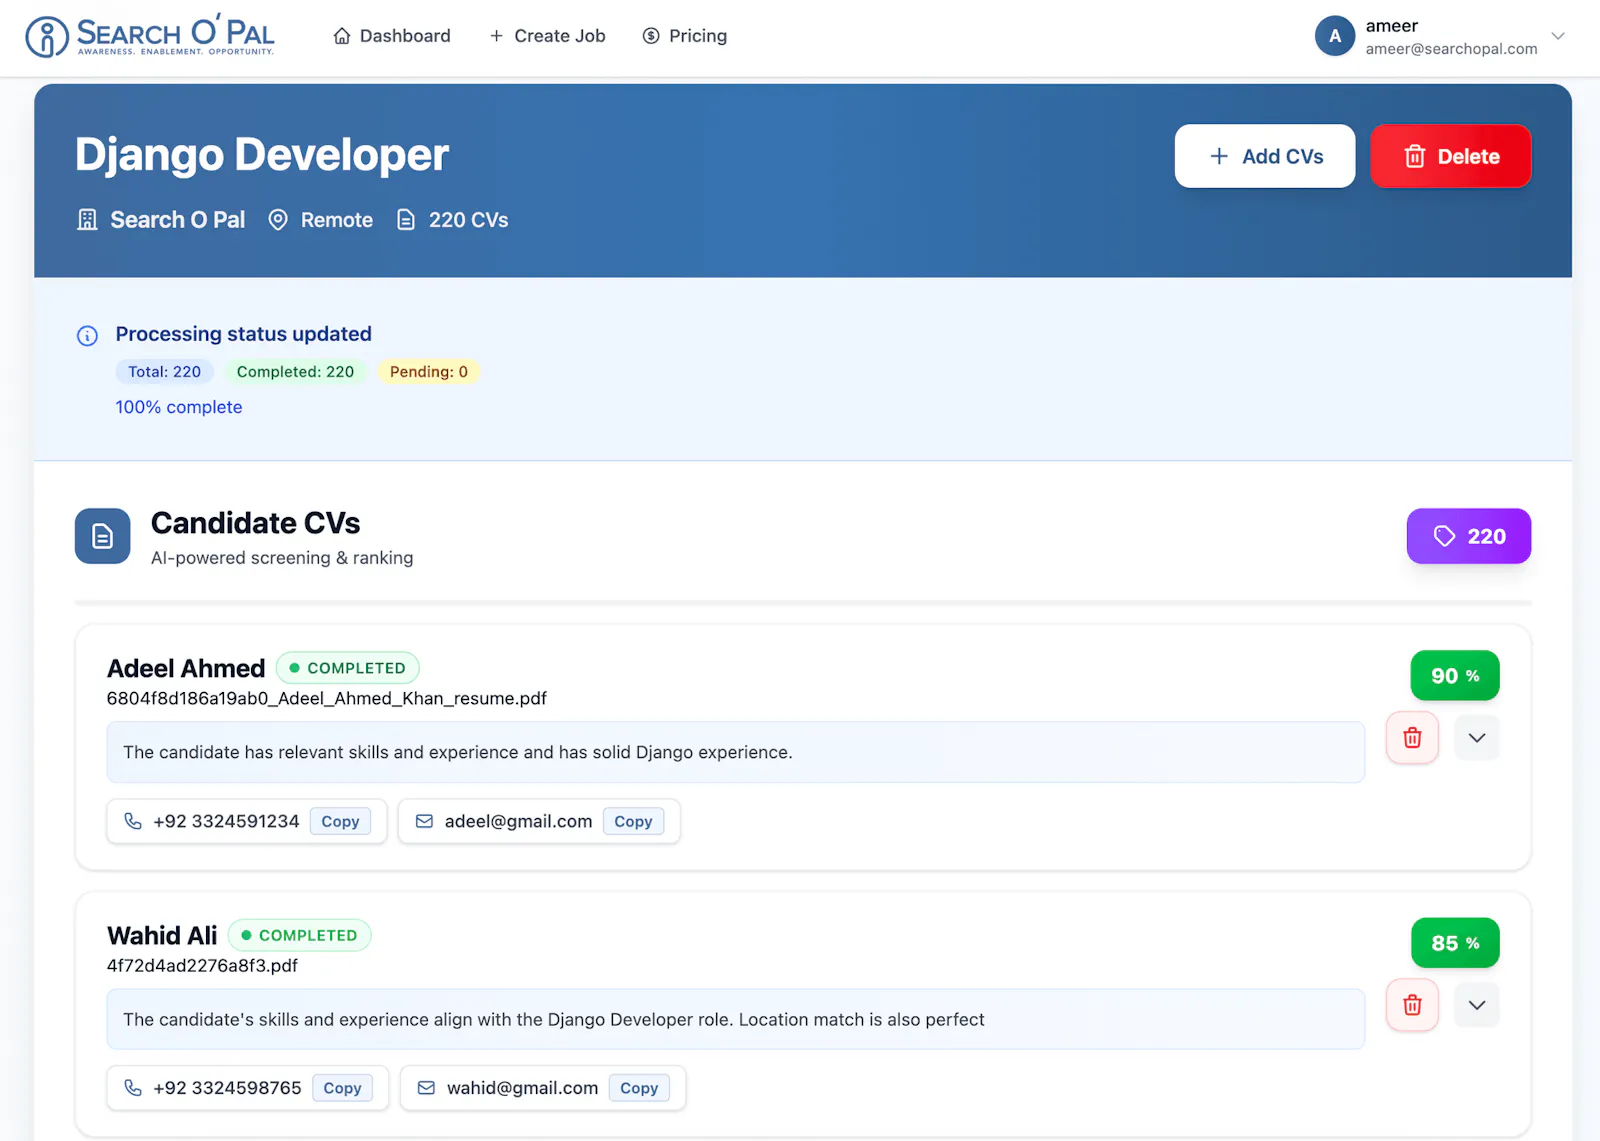Click the Adeel Ahmed COMPLETED status badge
The width and height of the screenshot is (1600, 1141).
coord(347,668)
